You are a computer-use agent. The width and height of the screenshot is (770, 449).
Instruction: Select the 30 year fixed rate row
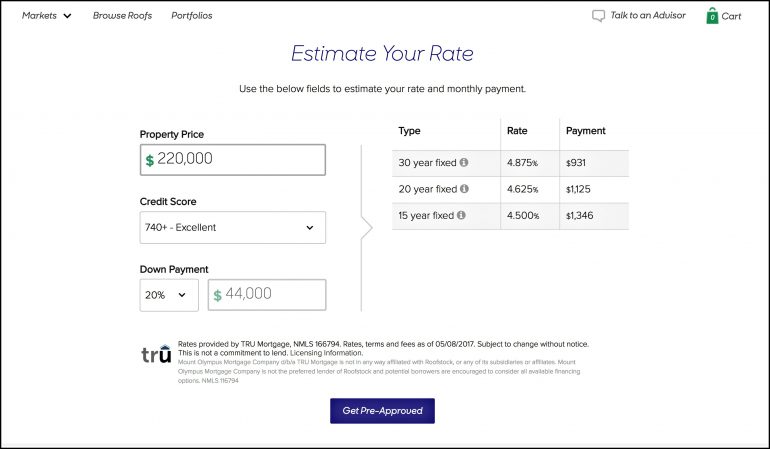pos(510,163)
